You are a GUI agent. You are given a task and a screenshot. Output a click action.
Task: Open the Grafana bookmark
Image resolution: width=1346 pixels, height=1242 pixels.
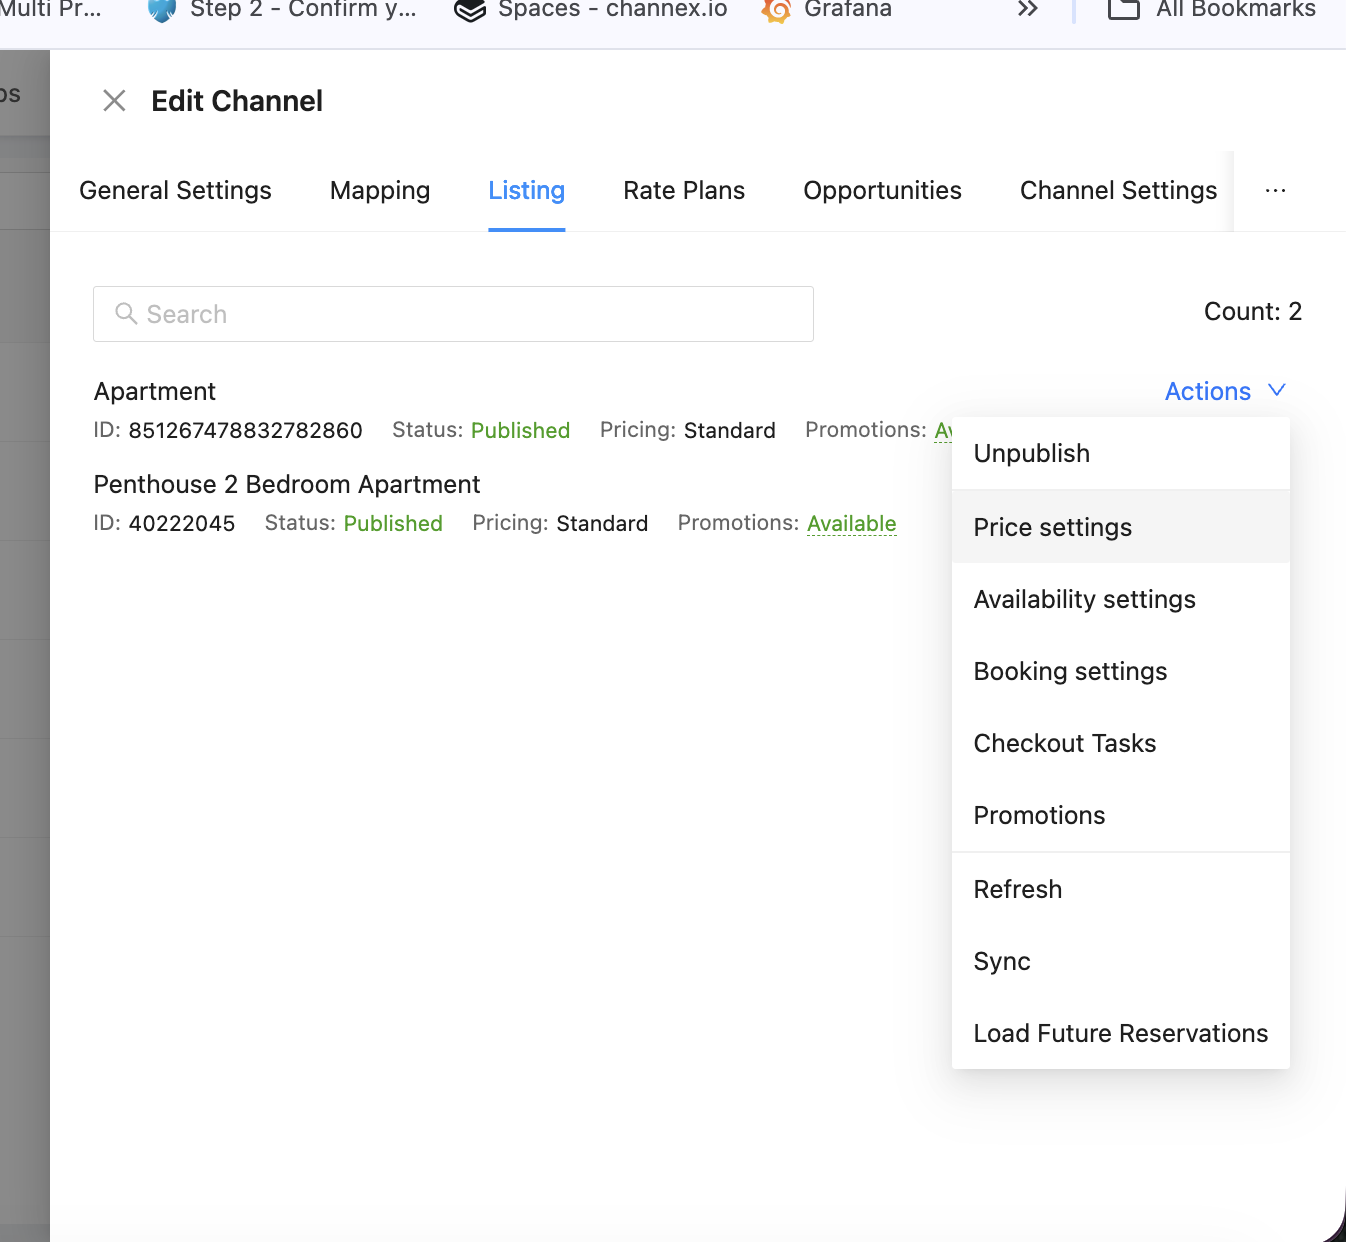pyautogui.click(x=827, y=9)
